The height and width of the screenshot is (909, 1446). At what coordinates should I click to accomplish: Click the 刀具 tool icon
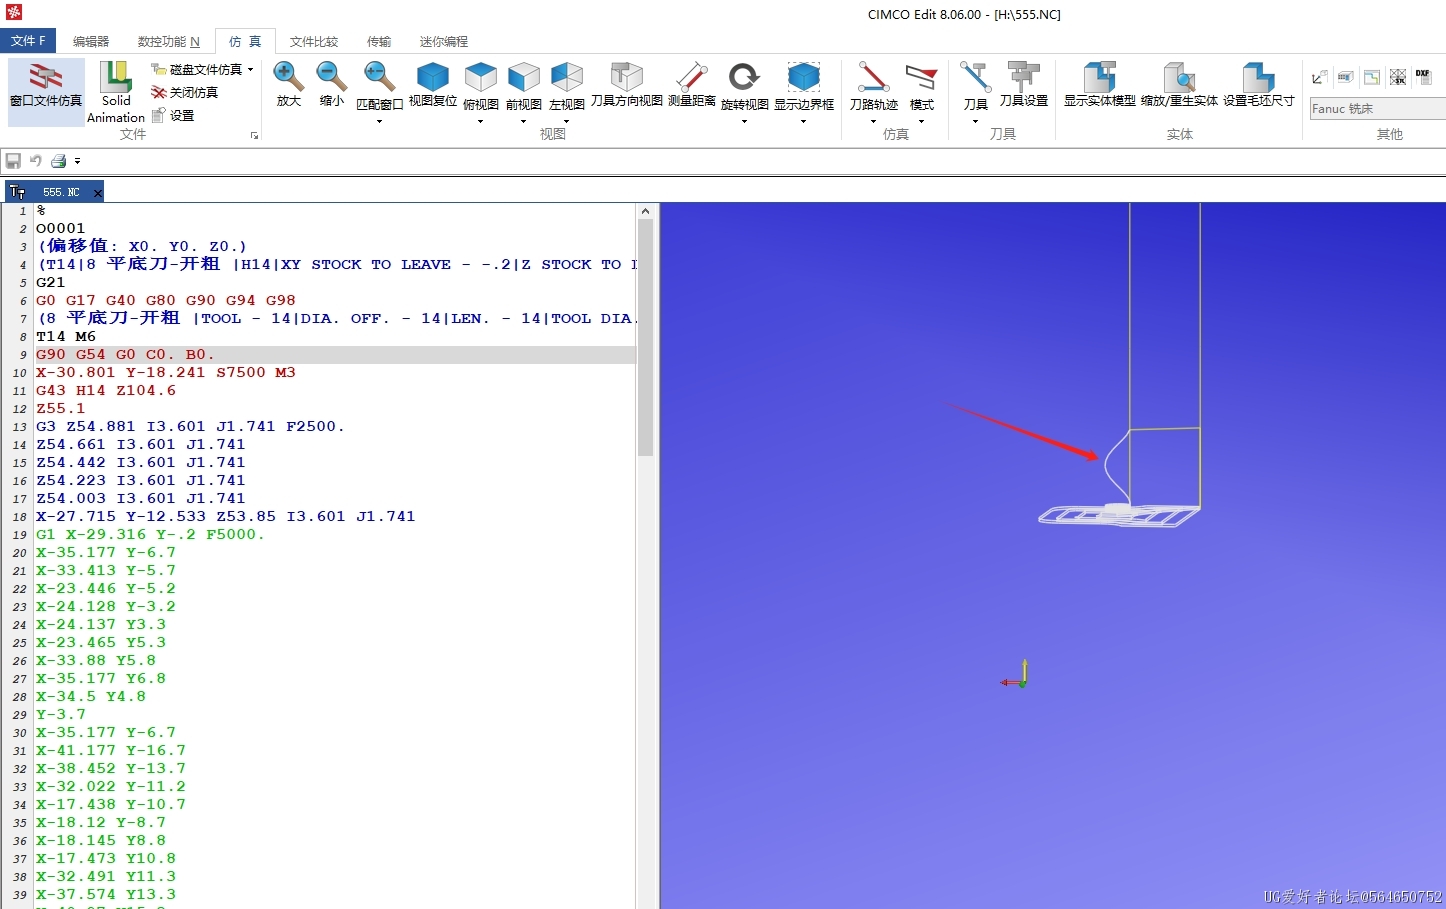[x=975, y=77]
